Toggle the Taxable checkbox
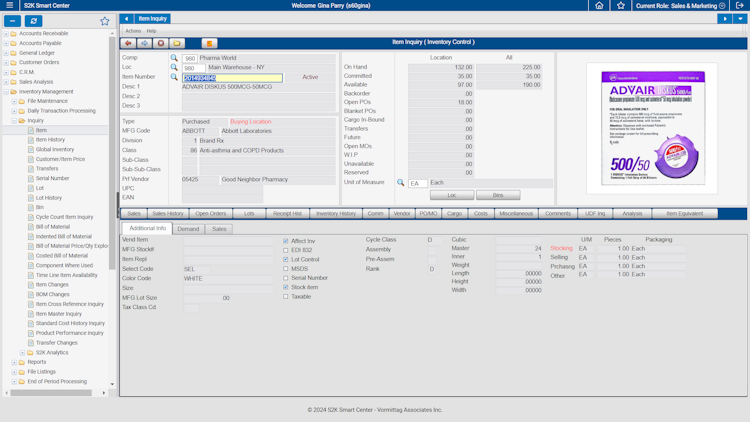750x422 pixels. click(x=286, y=296)
